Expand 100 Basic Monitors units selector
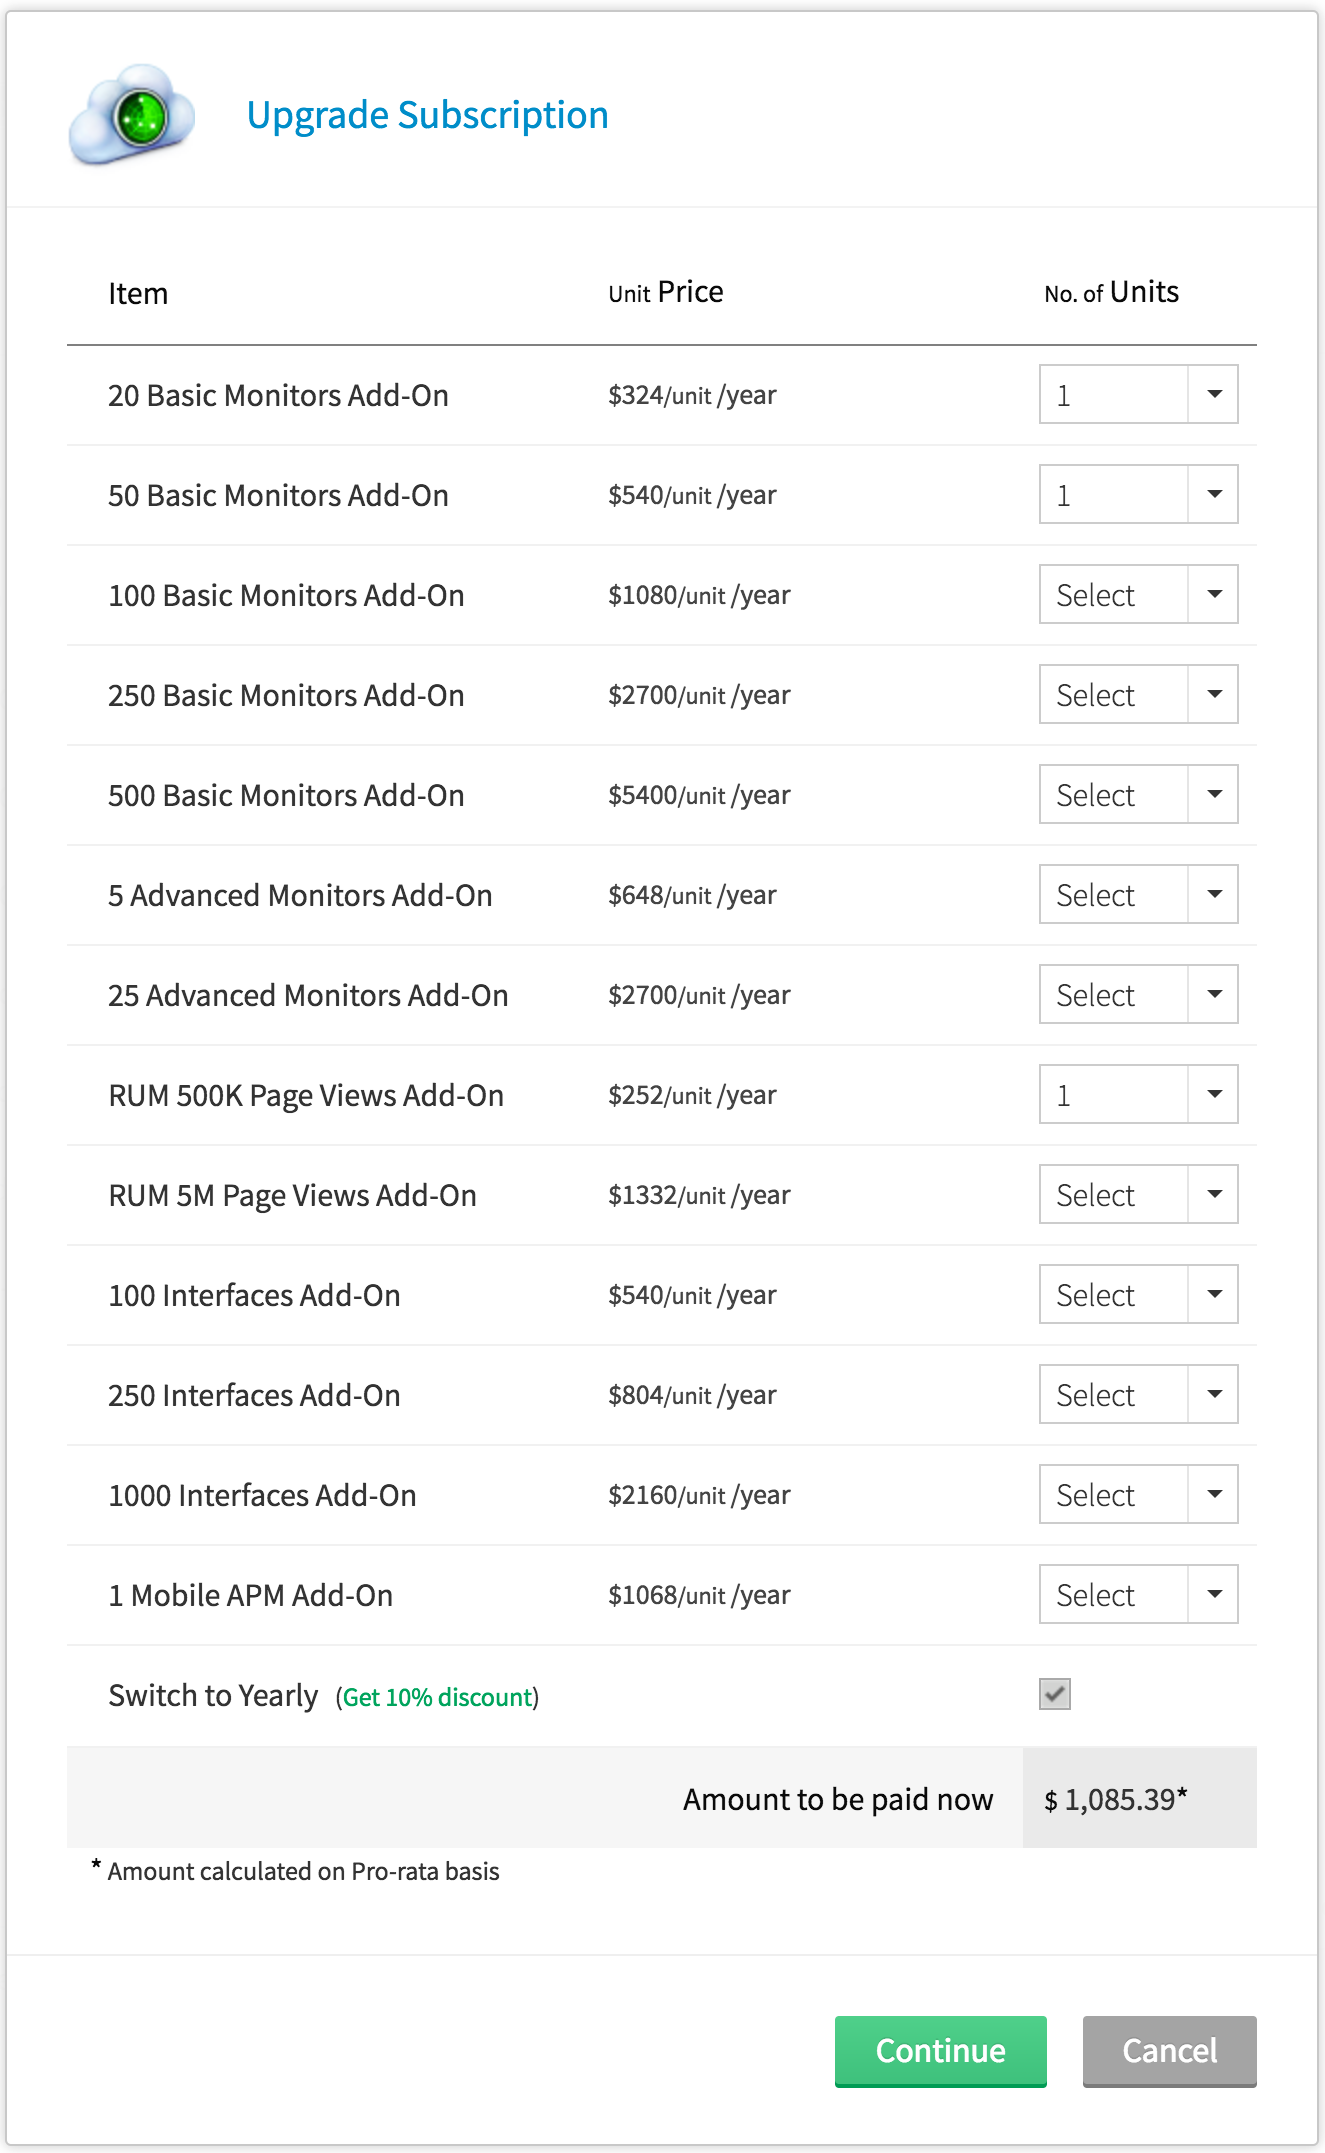This screenshot has width=1325, height=2153. coord(1138,595)
